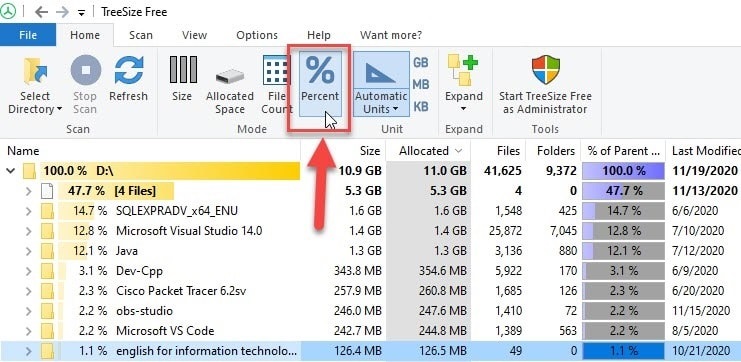Set display unit to MB
The image size is (741, 362).
(421, 85)
